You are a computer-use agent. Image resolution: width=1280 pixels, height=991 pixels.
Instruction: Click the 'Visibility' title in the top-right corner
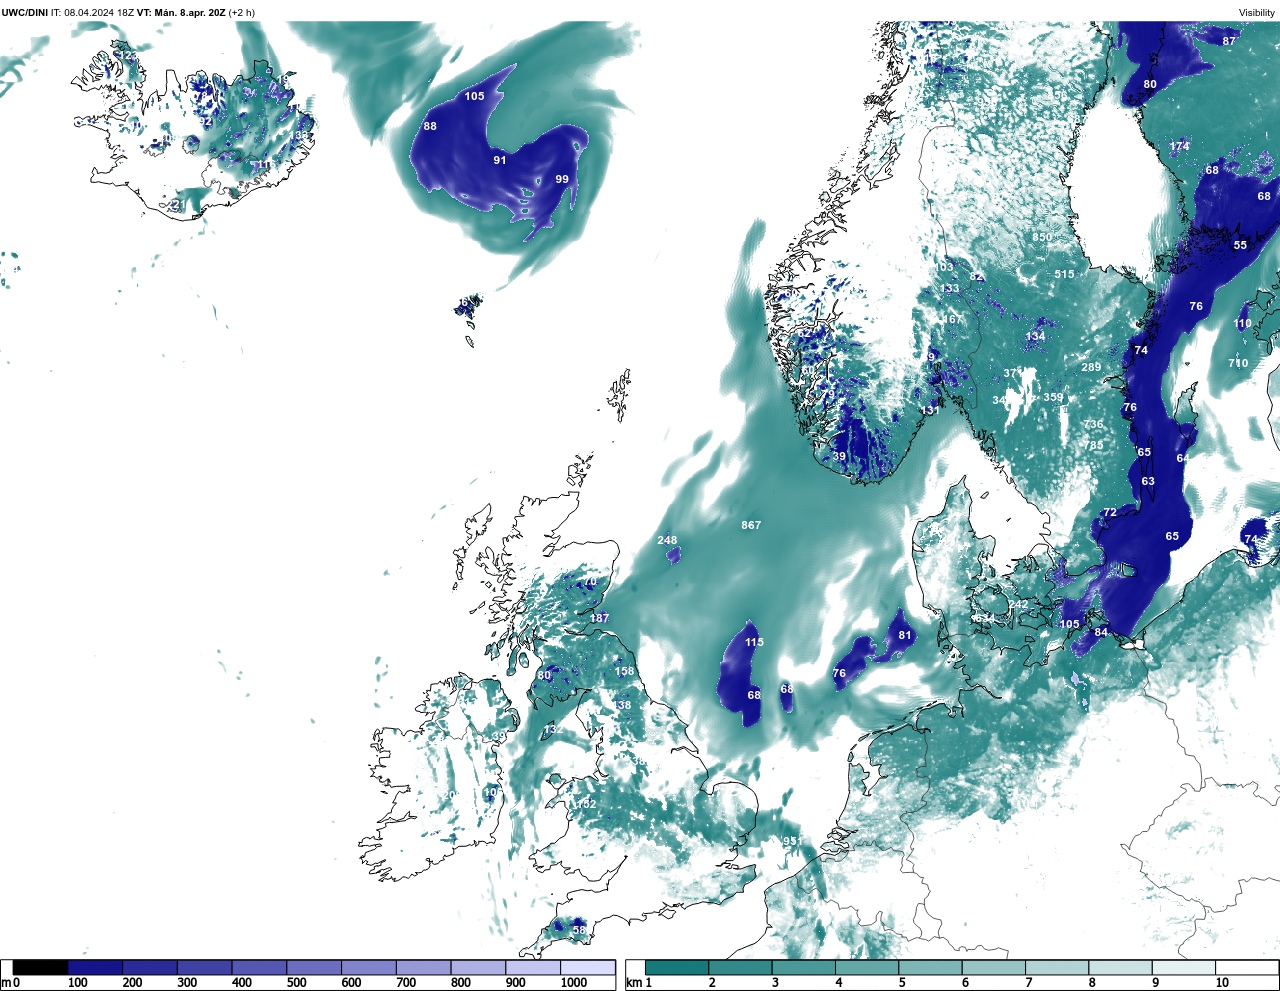1257,13
